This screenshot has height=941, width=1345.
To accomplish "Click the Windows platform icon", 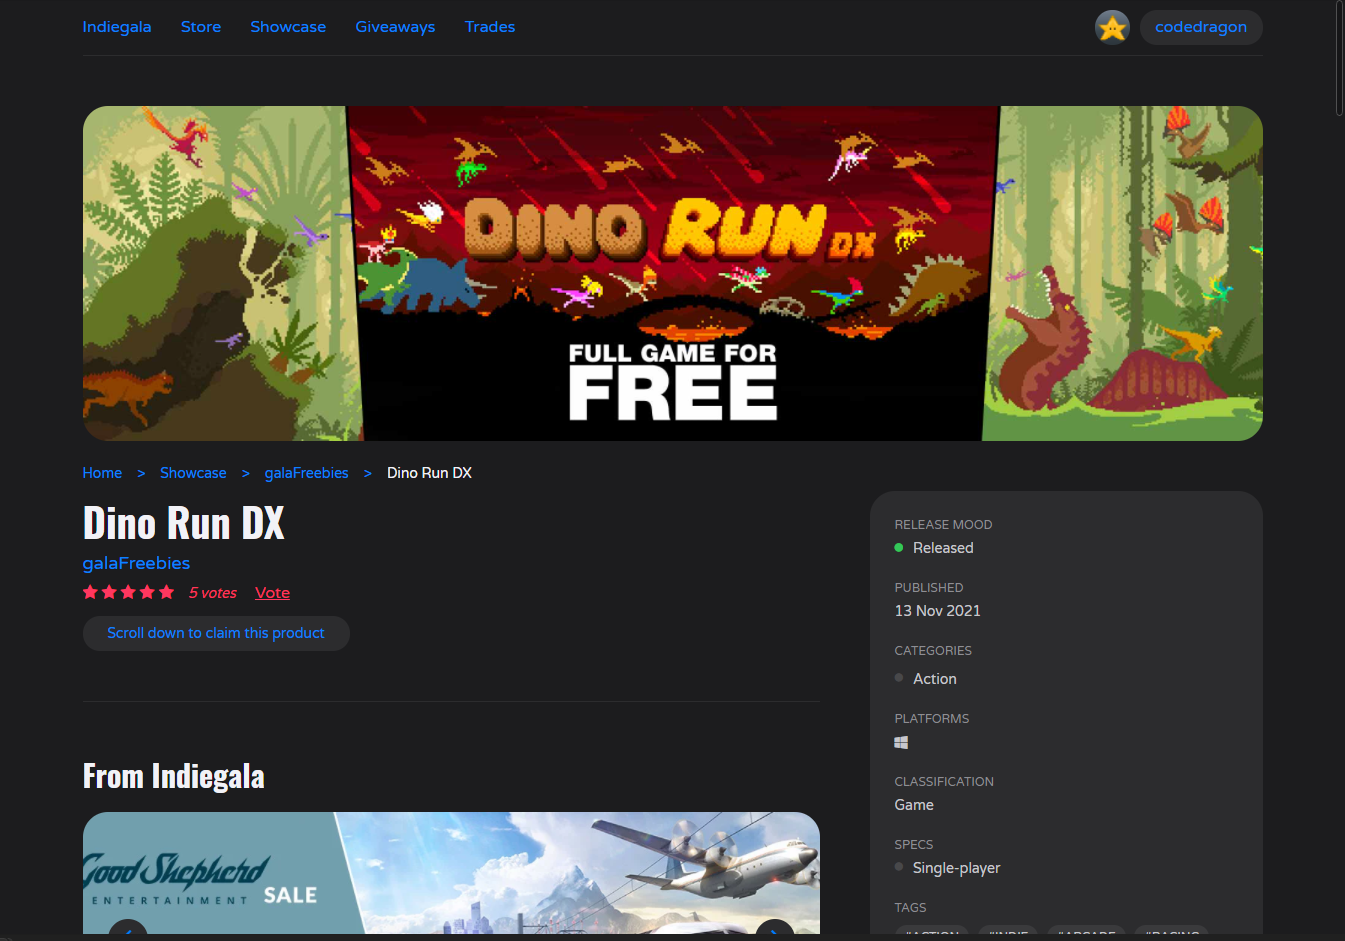I will 901,742.
